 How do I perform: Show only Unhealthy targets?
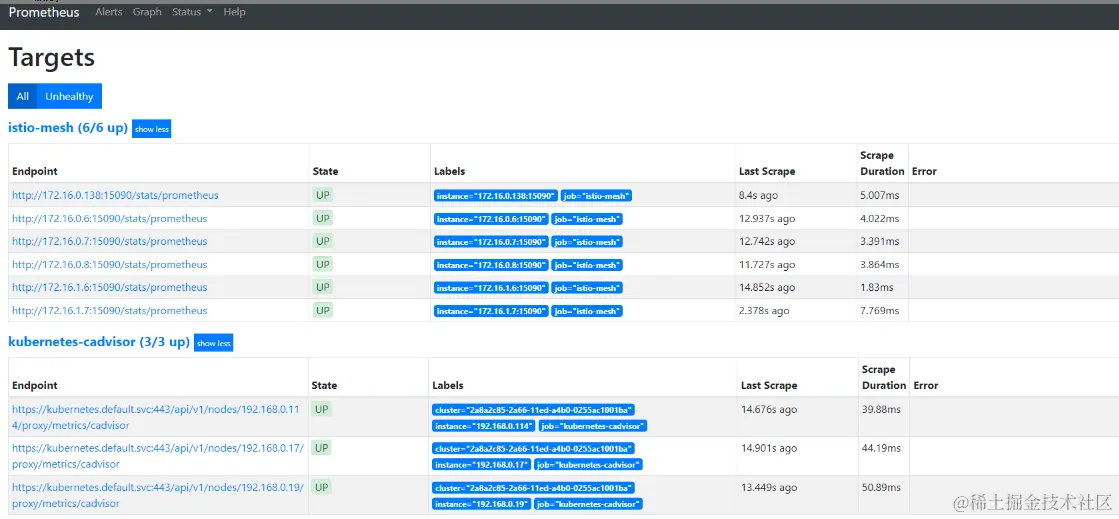(x=69, y=96)
